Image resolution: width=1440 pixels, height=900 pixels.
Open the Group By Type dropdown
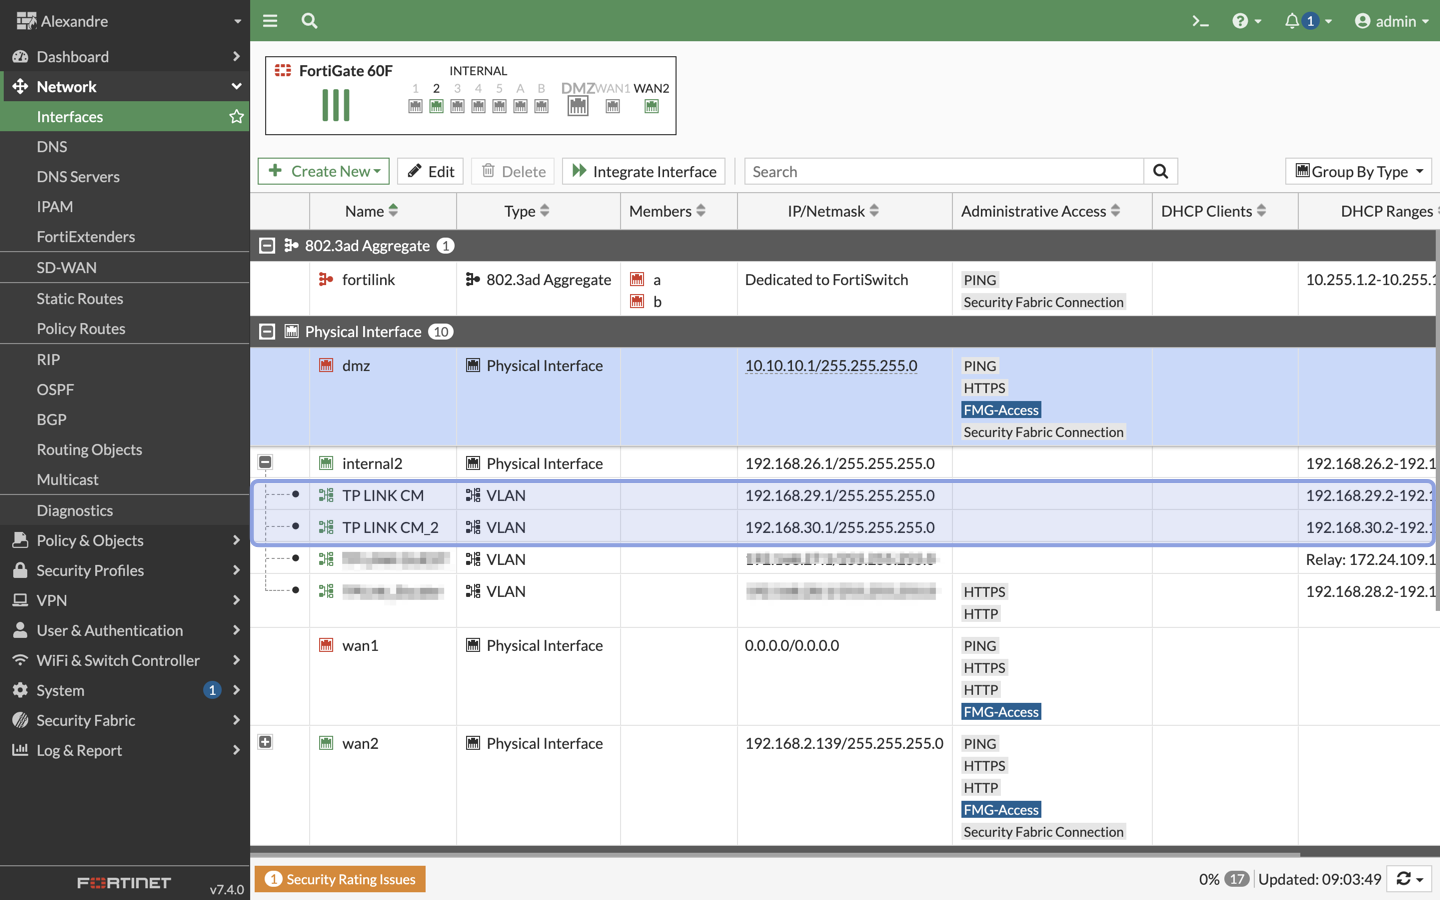pyautogui.click(x=1358, y=171)
